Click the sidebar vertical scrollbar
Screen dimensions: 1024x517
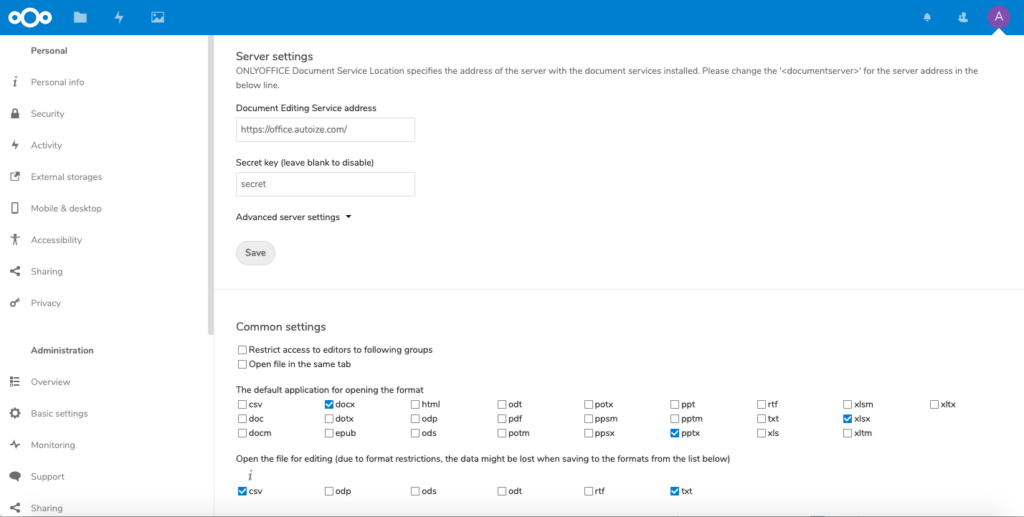click(x=210, y=185)
